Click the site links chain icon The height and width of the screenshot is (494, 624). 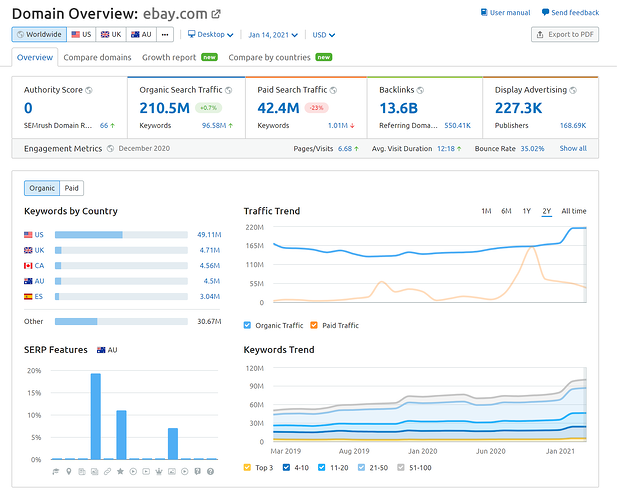(107, 472)
